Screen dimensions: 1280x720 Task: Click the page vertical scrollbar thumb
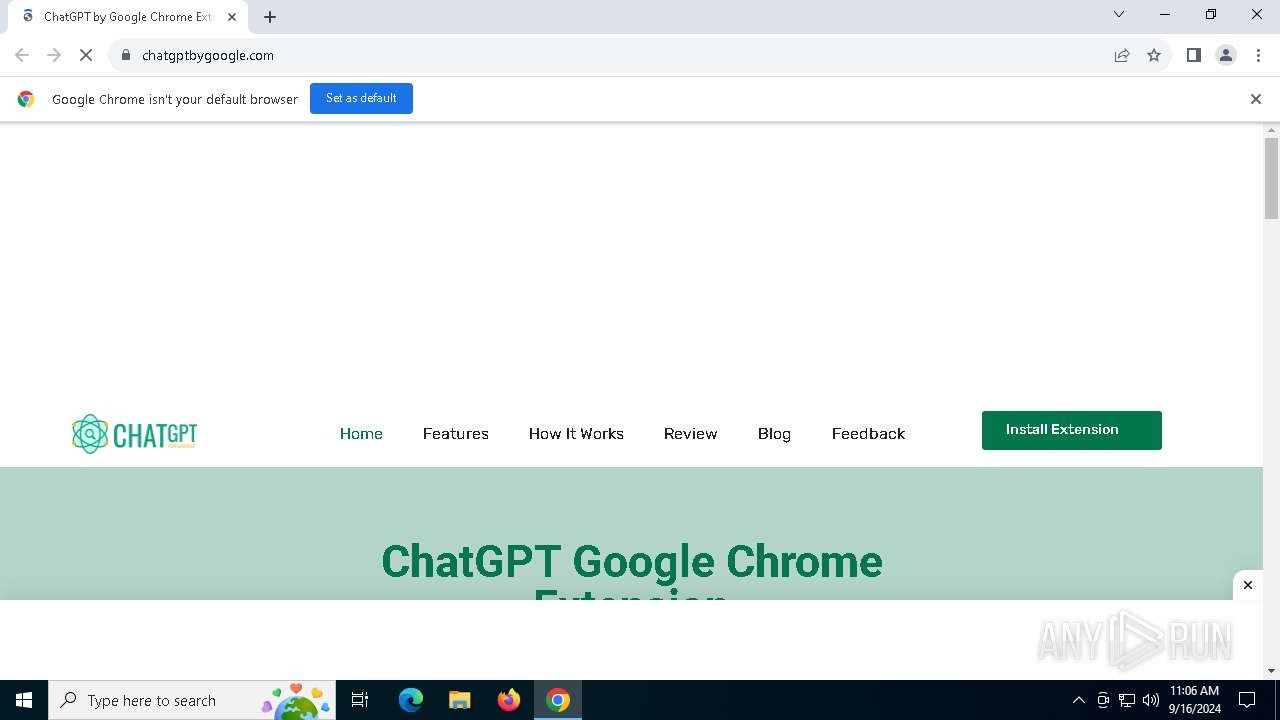pos(1271,178)
